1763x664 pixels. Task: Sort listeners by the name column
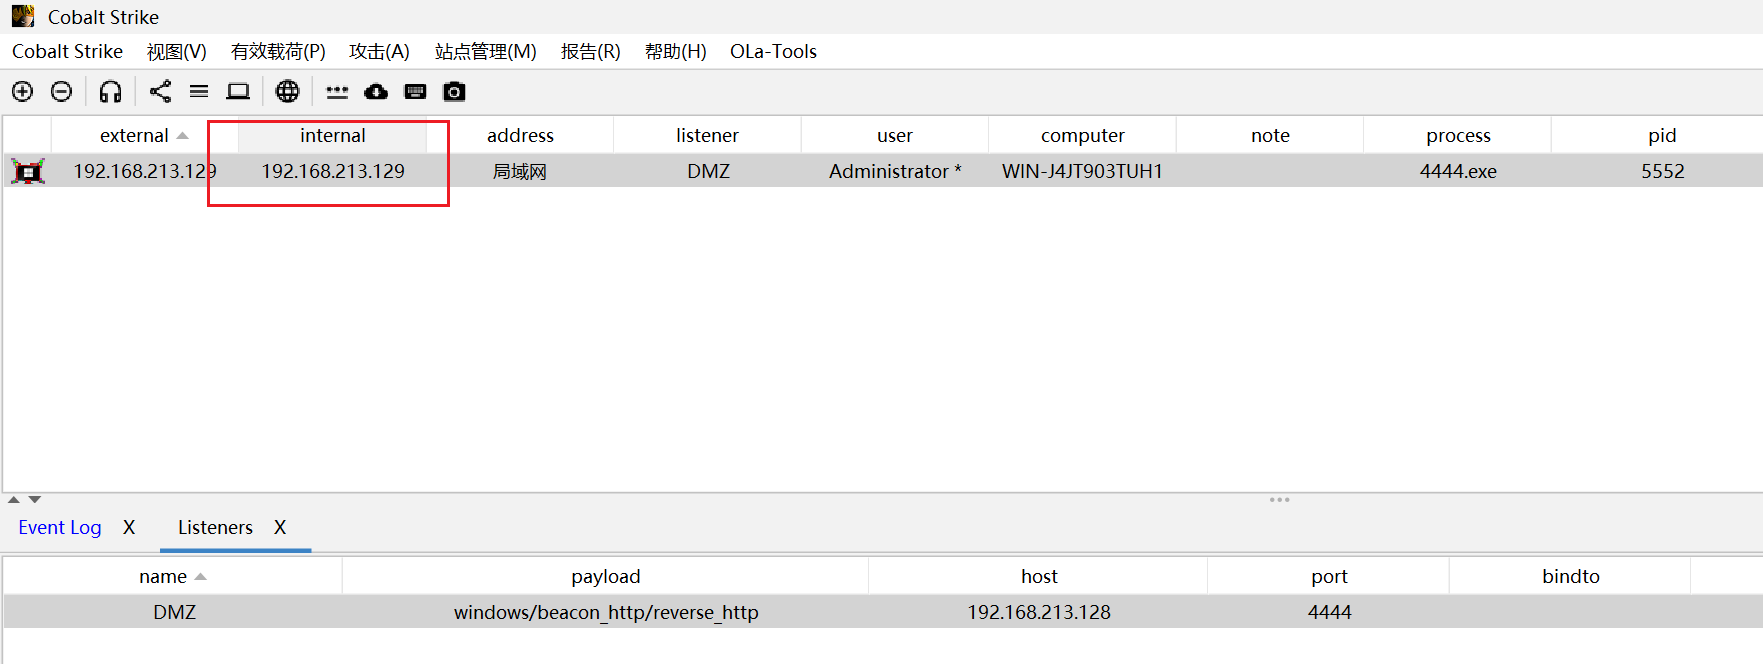click(x=163, y=577)
